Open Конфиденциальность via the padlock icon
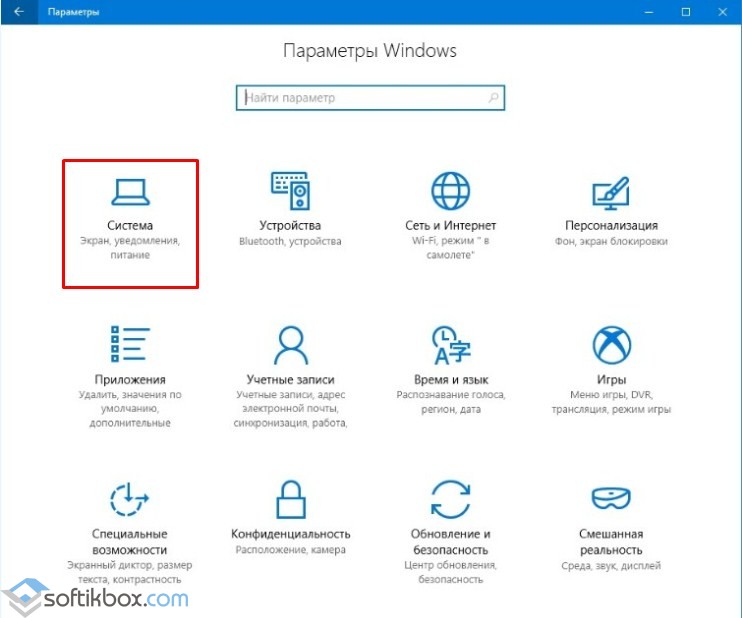The height and width of the screenshot is (618, 742). (x=290, y=498)
